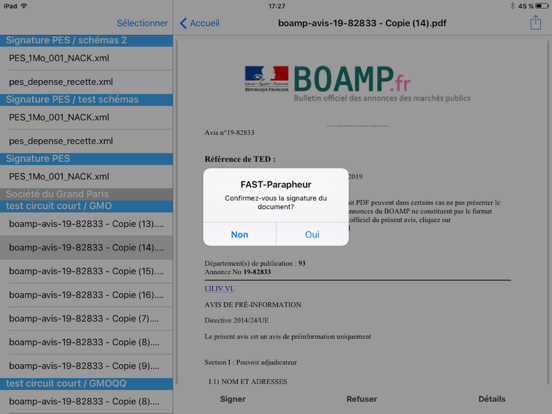Tap the Accueil back label
This screenshot has height=414, width=552.
point(205,23)
